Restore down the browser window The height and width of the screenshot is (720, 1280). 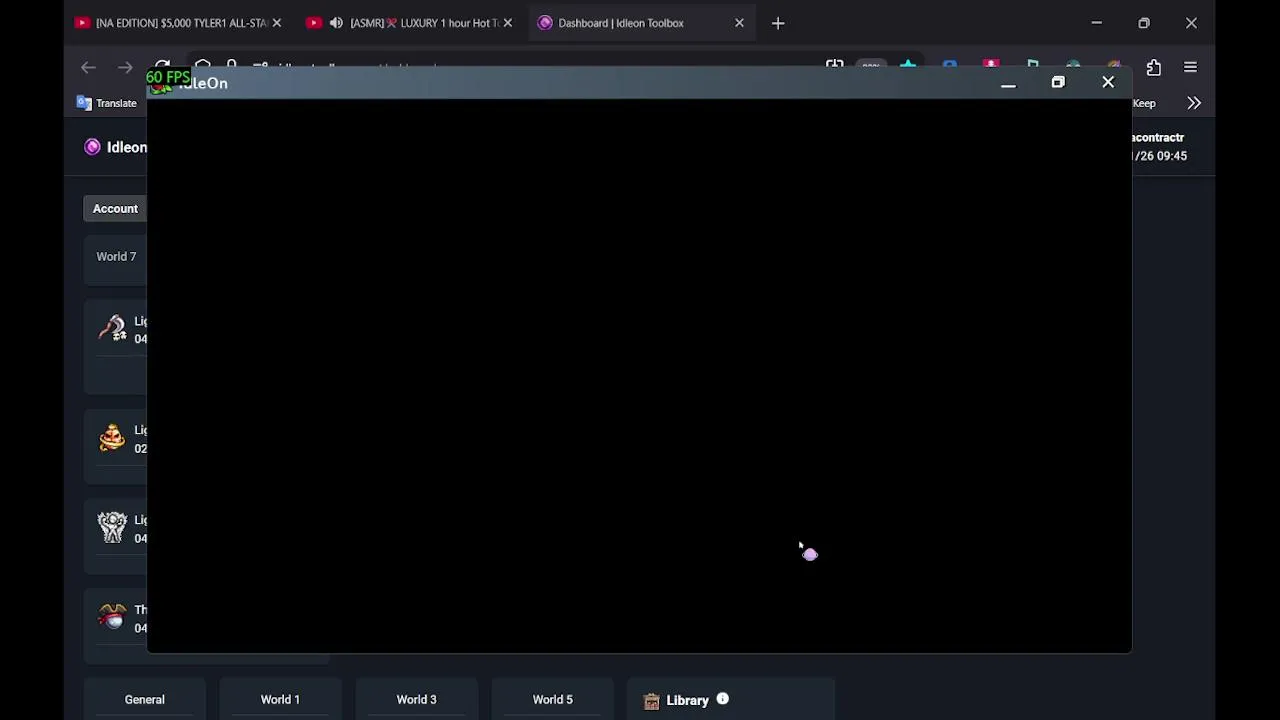[x=1144, y=23]
